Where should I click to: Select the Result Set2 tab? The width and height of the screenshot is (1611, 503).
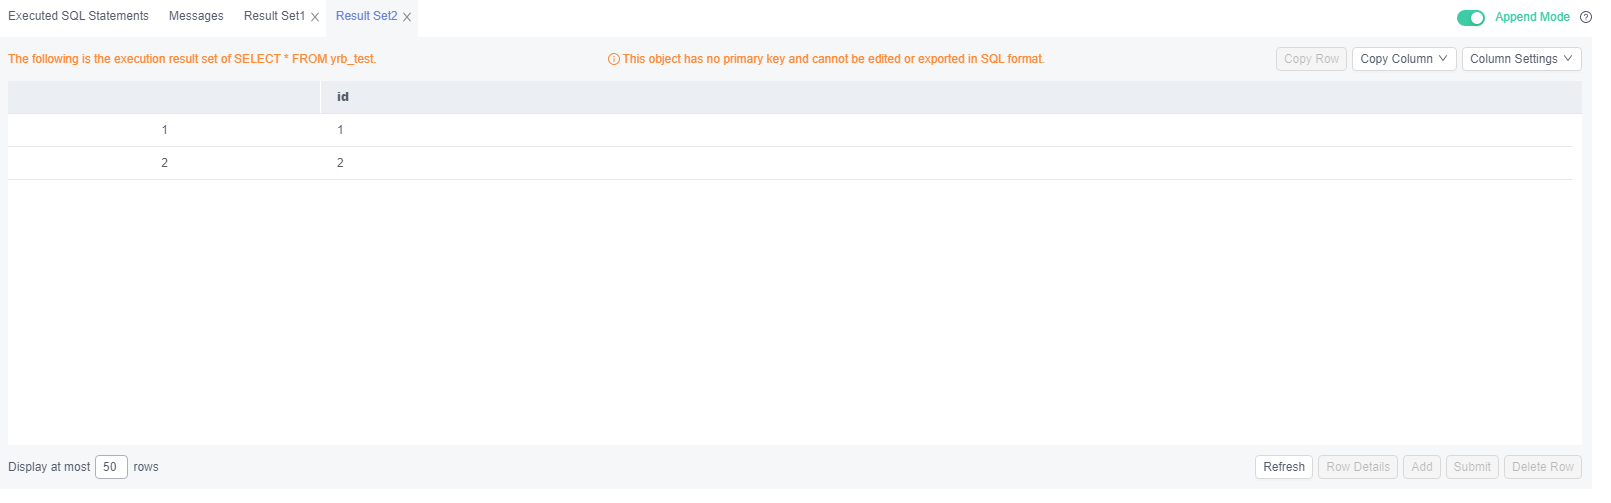click(366, 16)
